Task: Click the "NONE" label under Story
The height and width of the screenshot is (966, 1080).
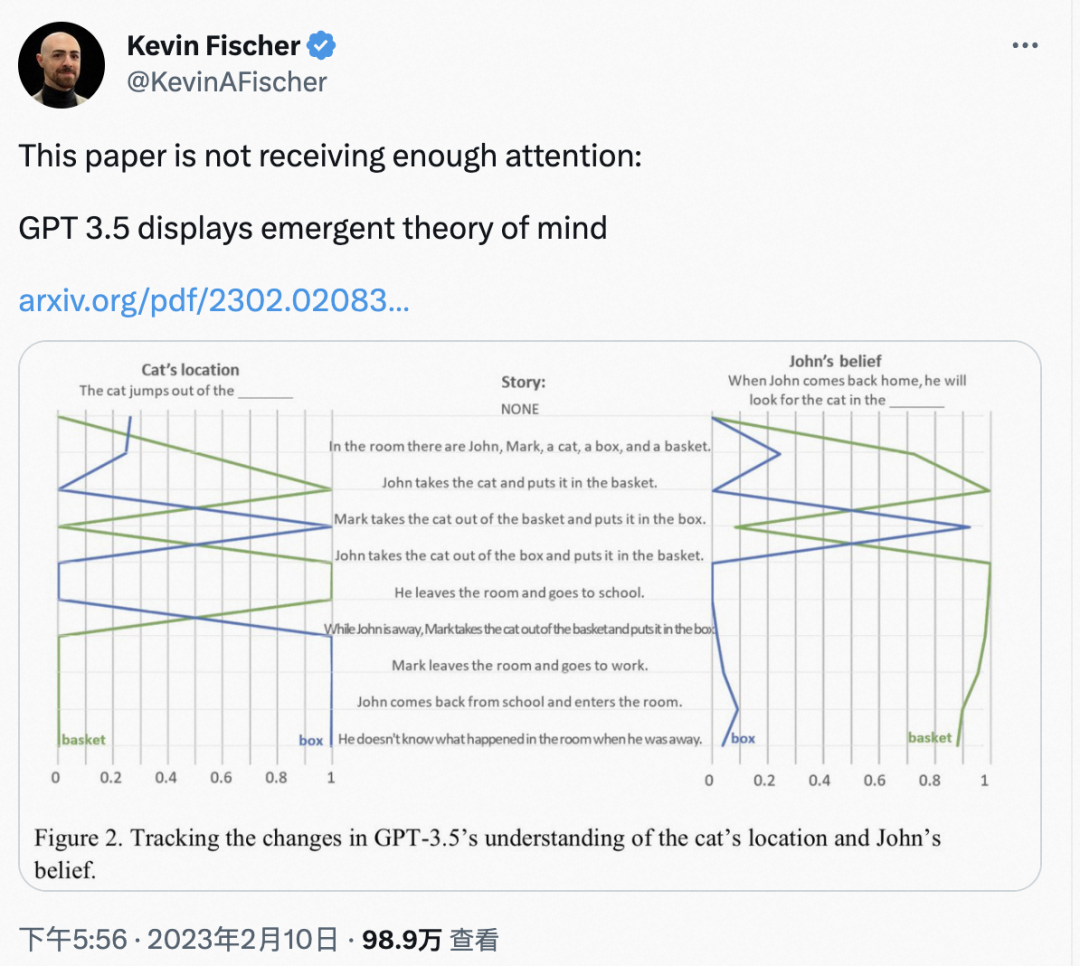Action: [x=520, y=409]
